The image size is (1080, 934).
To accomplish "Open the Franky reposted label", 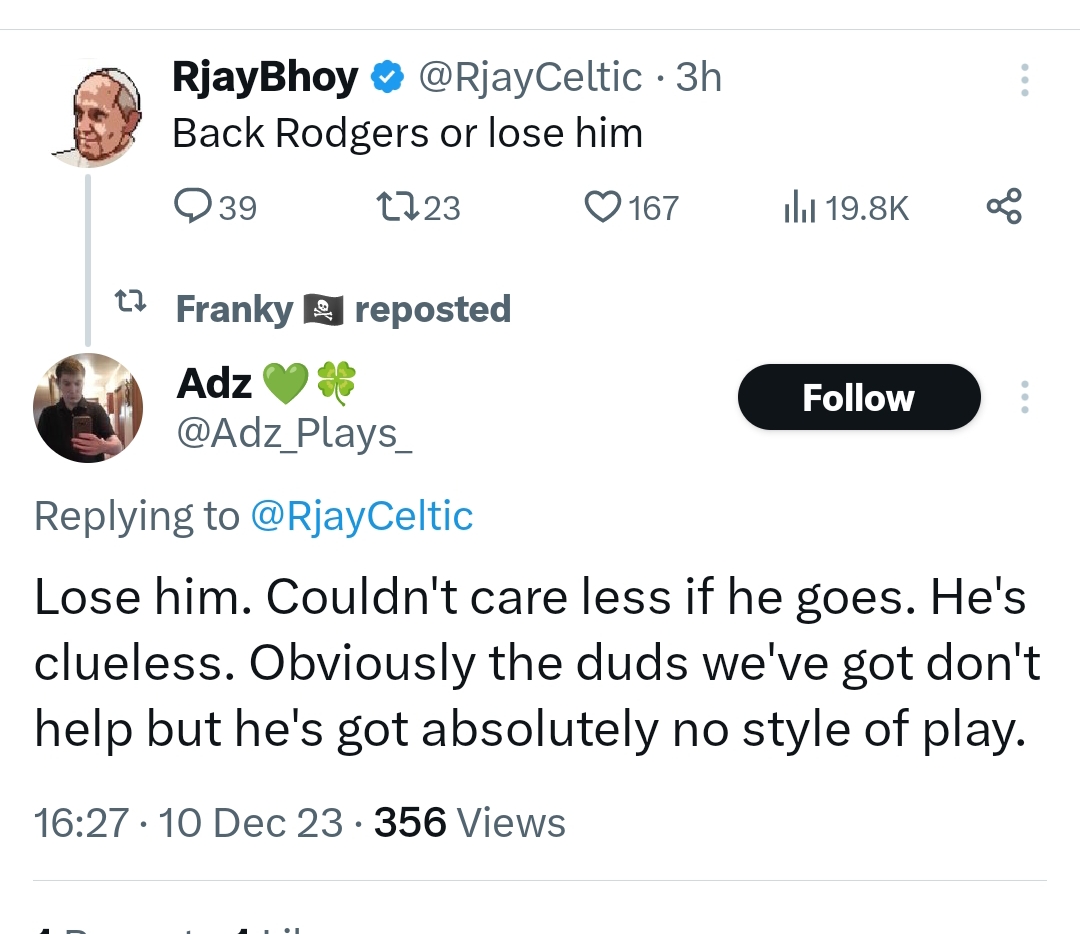I will [x=343, y=309].
